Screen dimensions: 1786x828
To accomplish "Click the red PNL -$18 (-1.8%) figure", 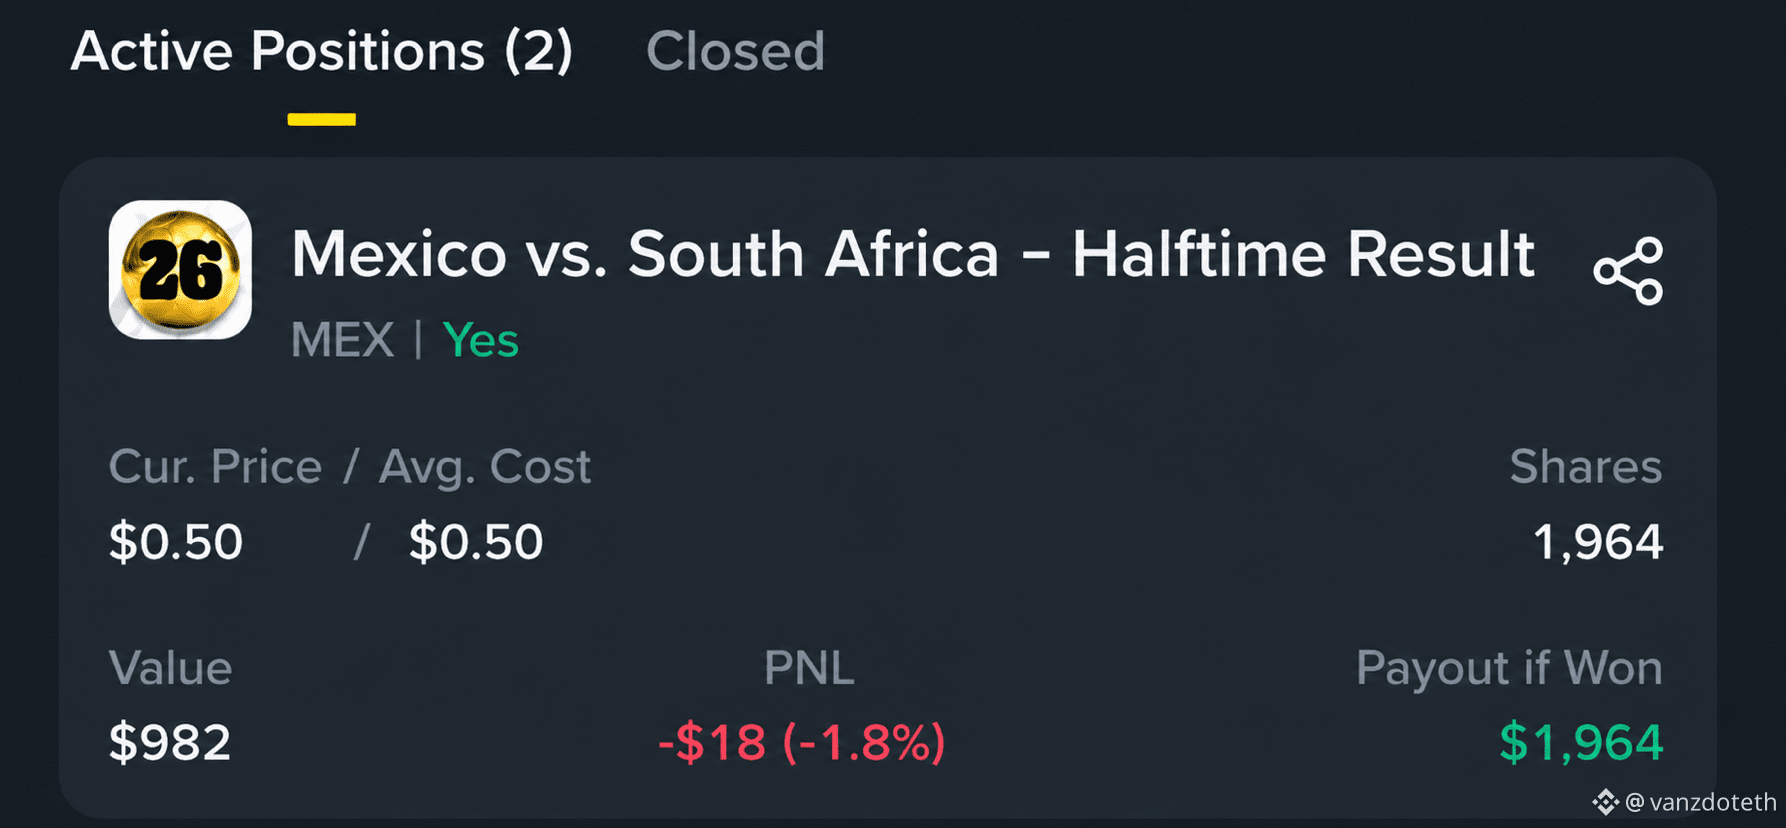I will [x=801, y=742].
